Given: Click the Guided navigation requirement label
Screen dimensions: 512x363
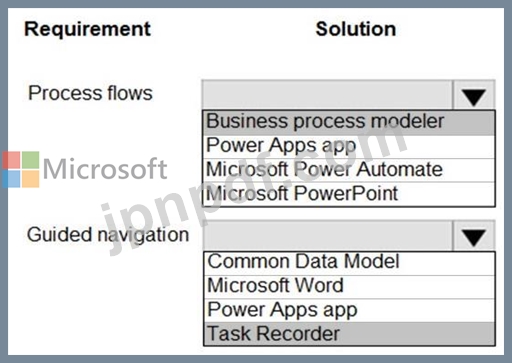Looking at the screenshot, I should (x=108, y=235).
